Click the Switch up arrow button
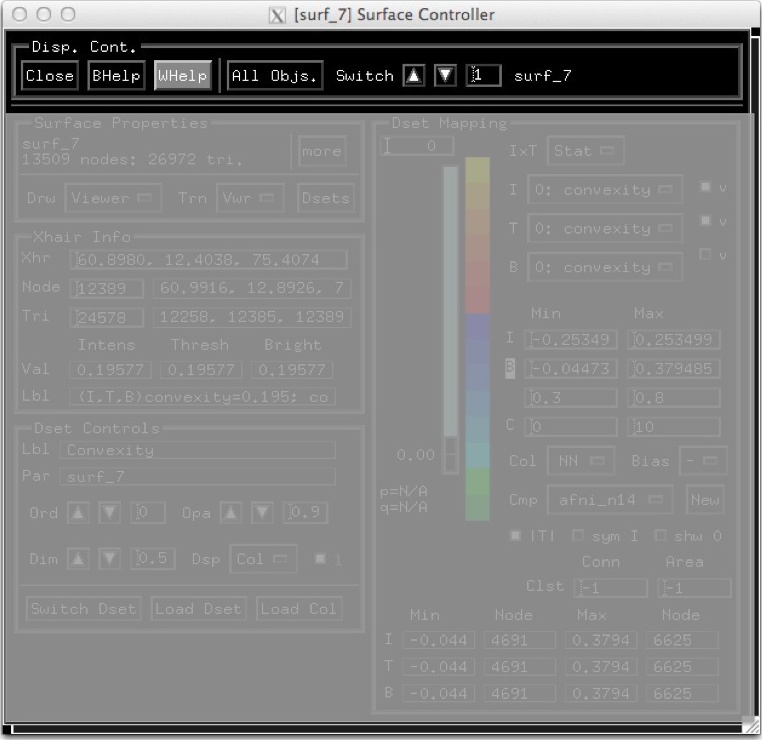The image size is (762, 740). click(x=413, y=76)
